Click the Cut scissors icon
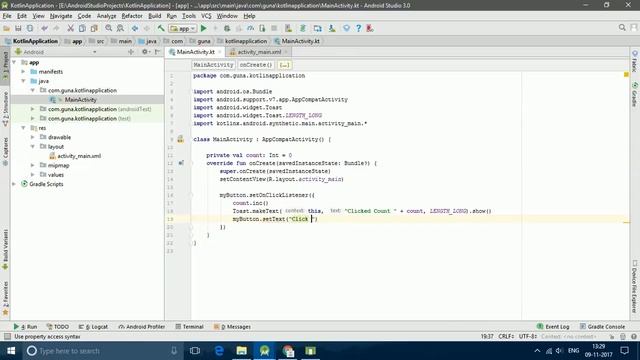The height and width of the screenshot is (360, 640). (x=71, y=28)
